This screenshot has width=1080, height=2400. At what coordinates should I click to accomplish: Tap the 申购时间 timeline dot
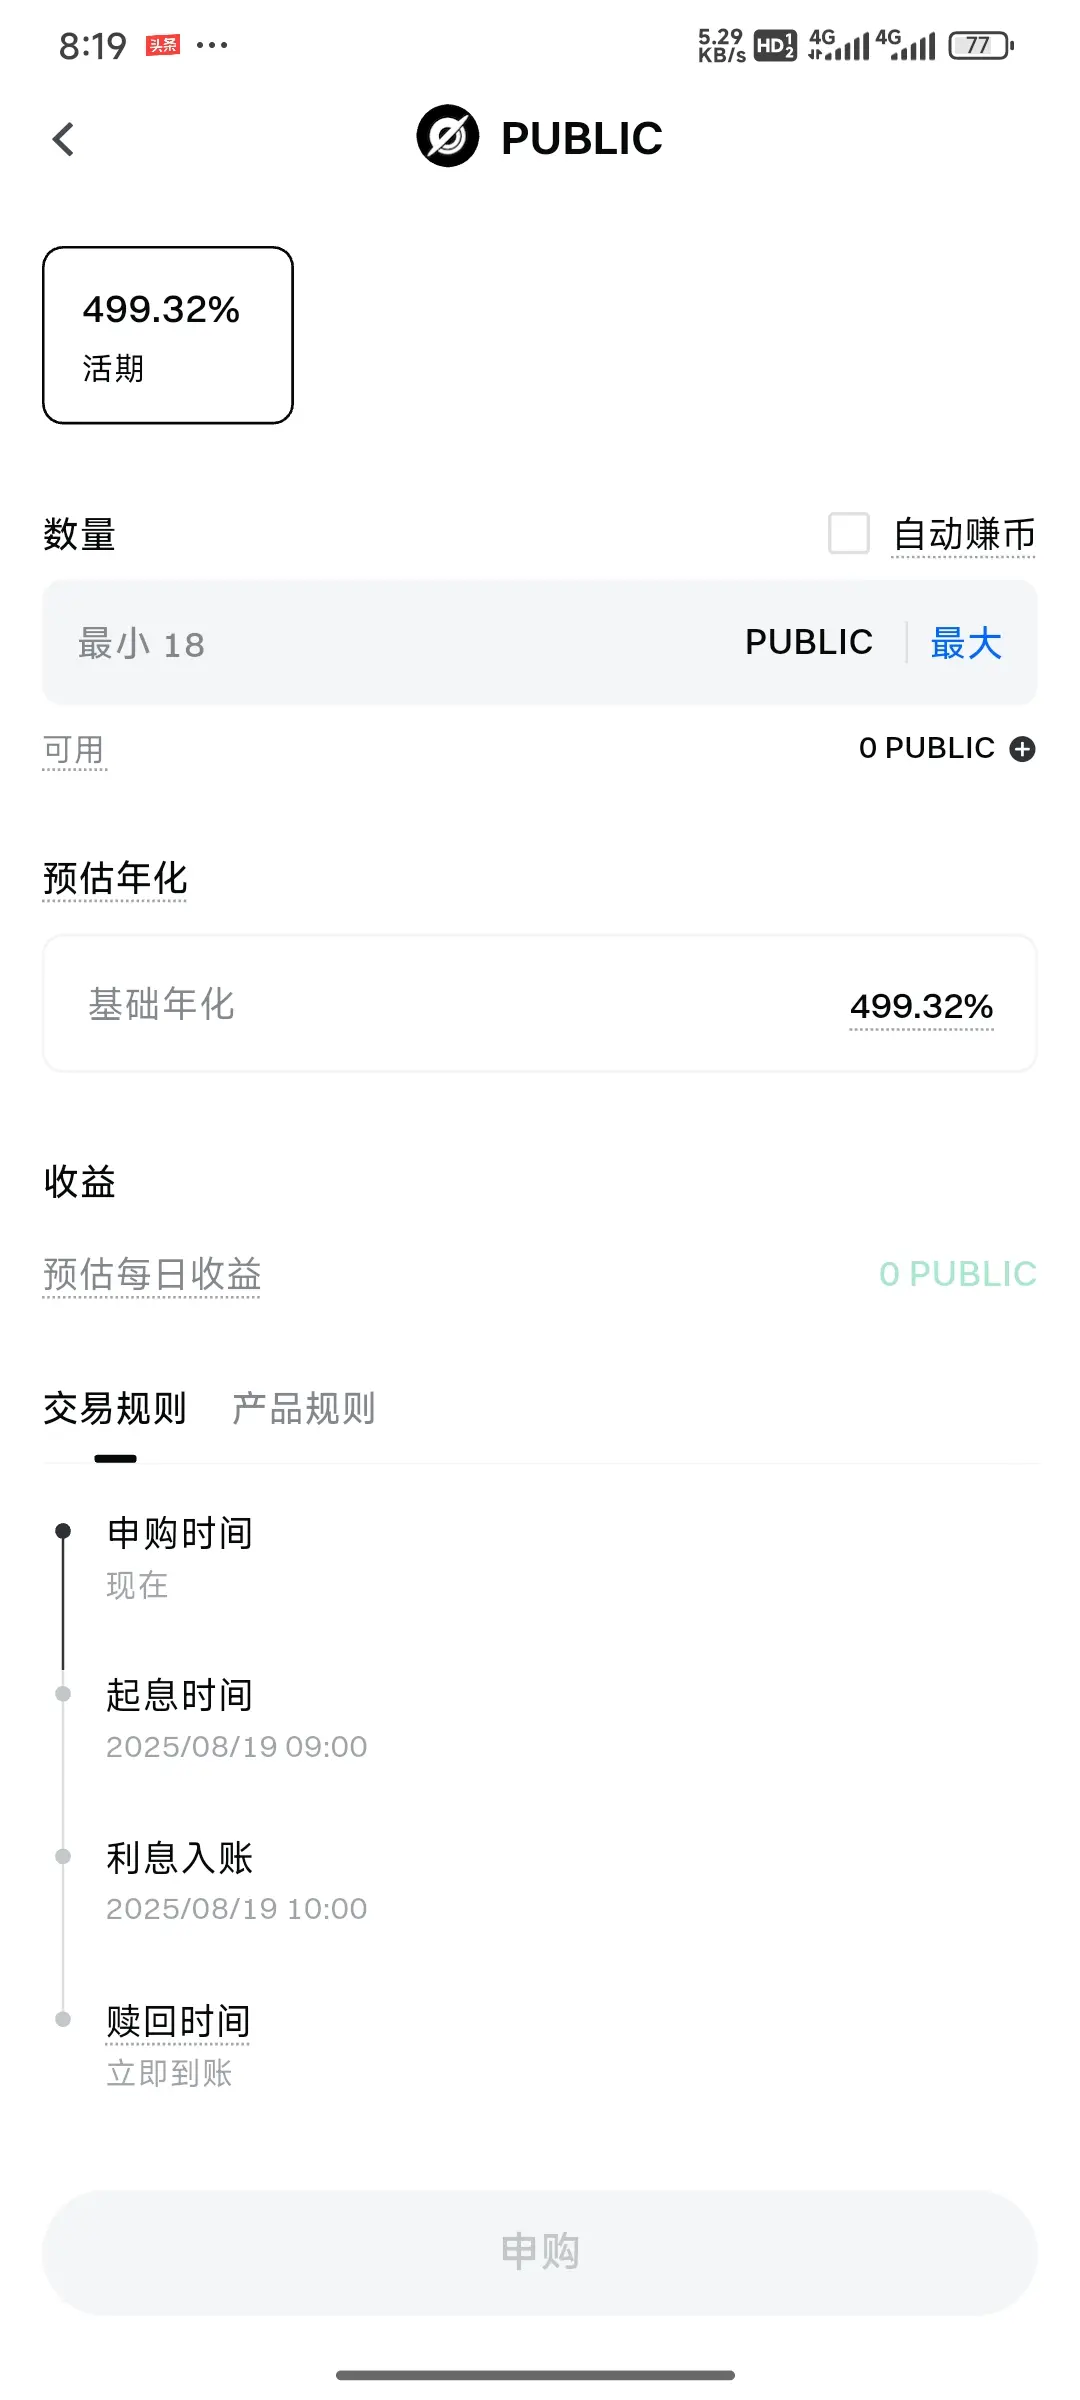coord(63,1531)
